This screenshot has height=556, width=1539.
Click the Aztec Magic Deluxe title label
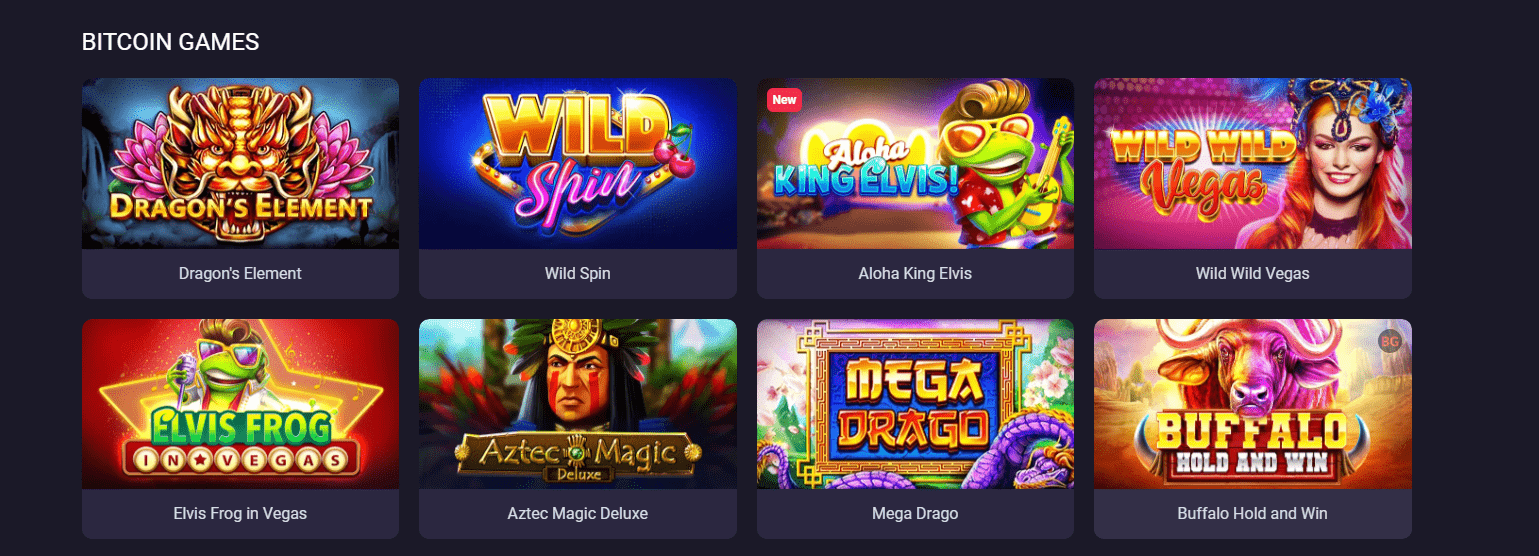click(578, 513)
